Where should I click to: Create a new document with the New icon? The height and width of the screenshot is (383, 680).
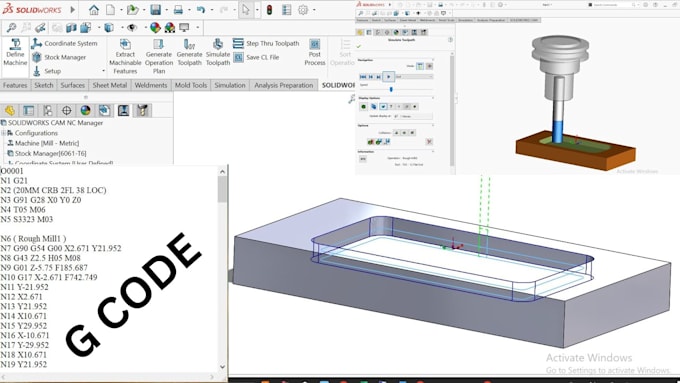tap(111, 10)
